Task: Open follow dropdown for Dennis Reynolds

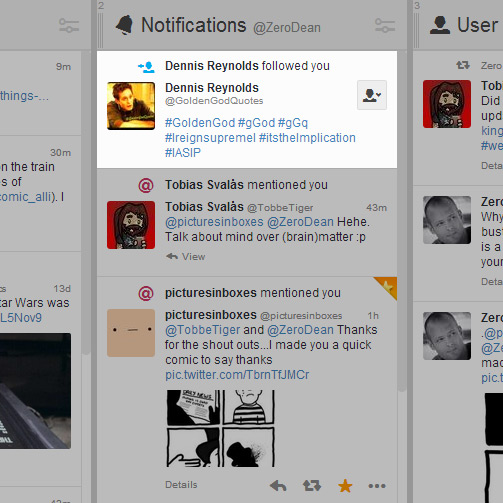Action: 372,95
